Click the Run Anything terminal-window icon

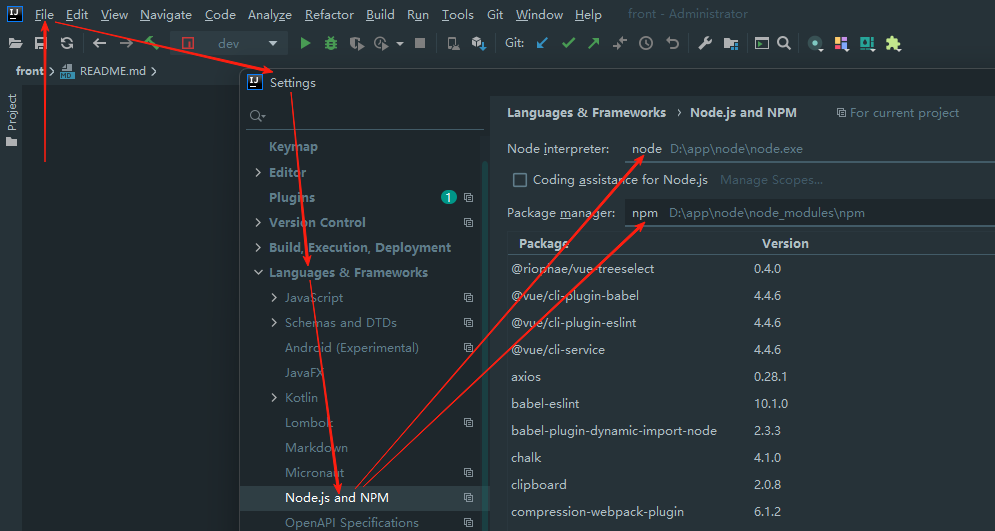pos(762,43)
